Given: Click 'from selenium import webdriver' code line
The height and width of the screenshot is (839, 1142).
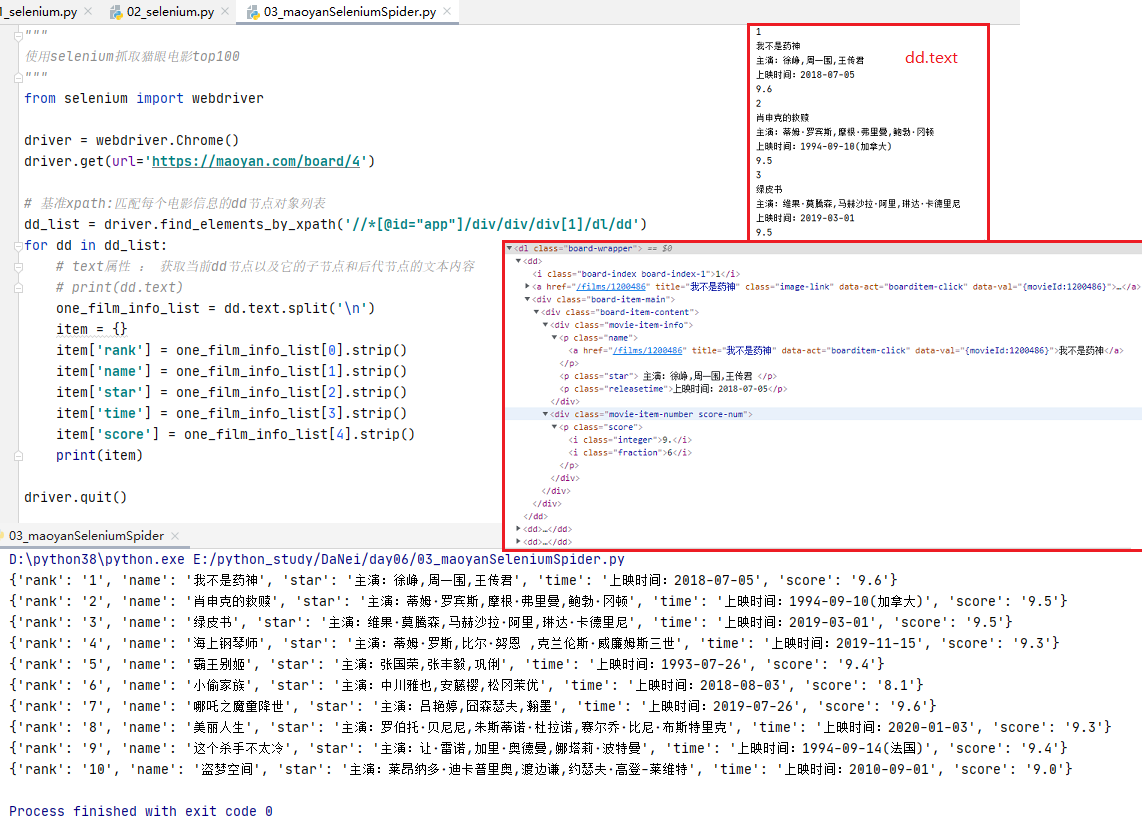Looking at the screenshot, I should (x=143, y=98).
